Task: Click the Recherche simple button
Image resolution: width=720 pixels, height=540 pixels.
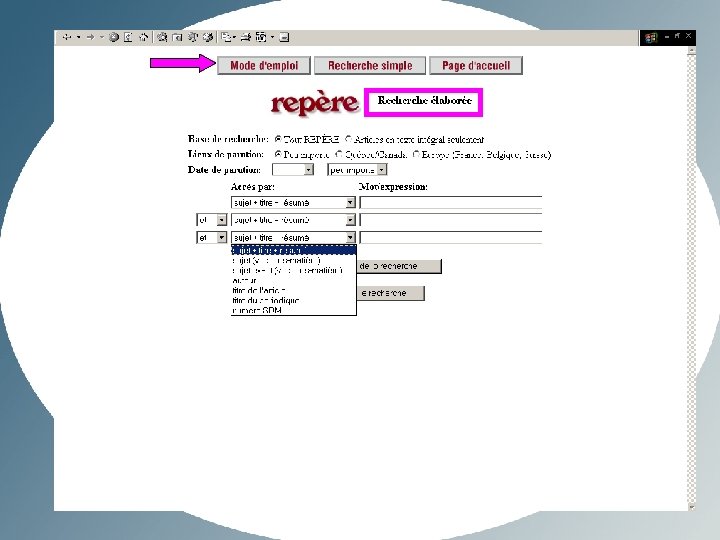Action: click(370, 66)
